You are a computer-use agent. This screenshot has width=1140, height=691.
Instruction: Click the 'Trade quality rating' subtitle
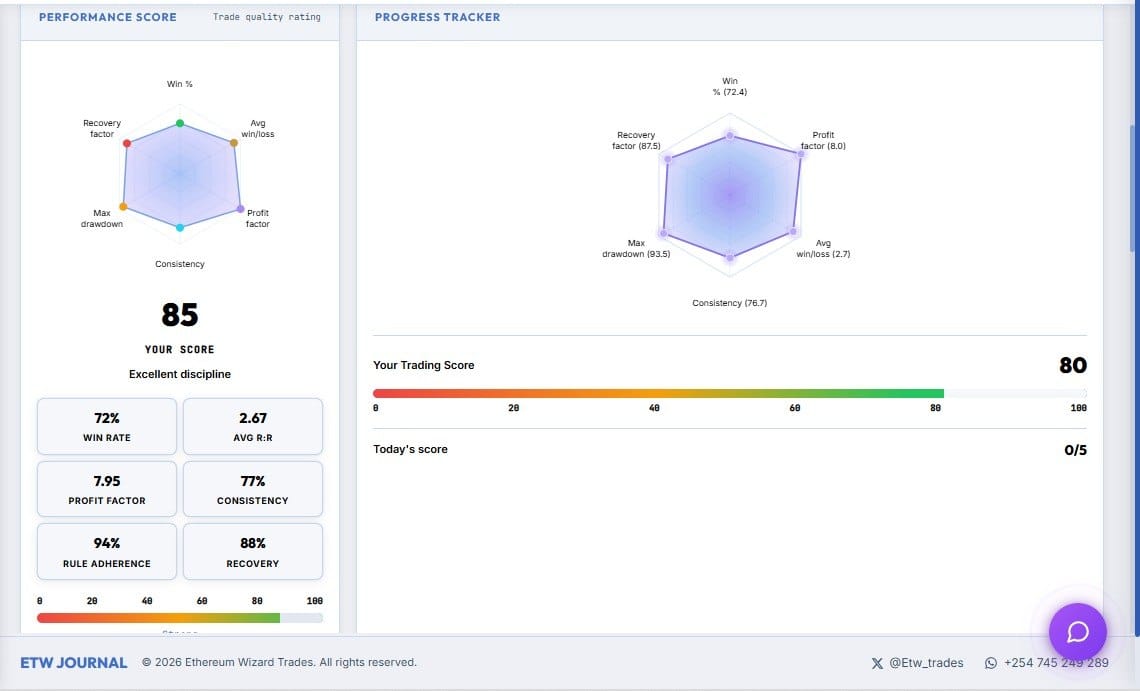tap(267, 17)
